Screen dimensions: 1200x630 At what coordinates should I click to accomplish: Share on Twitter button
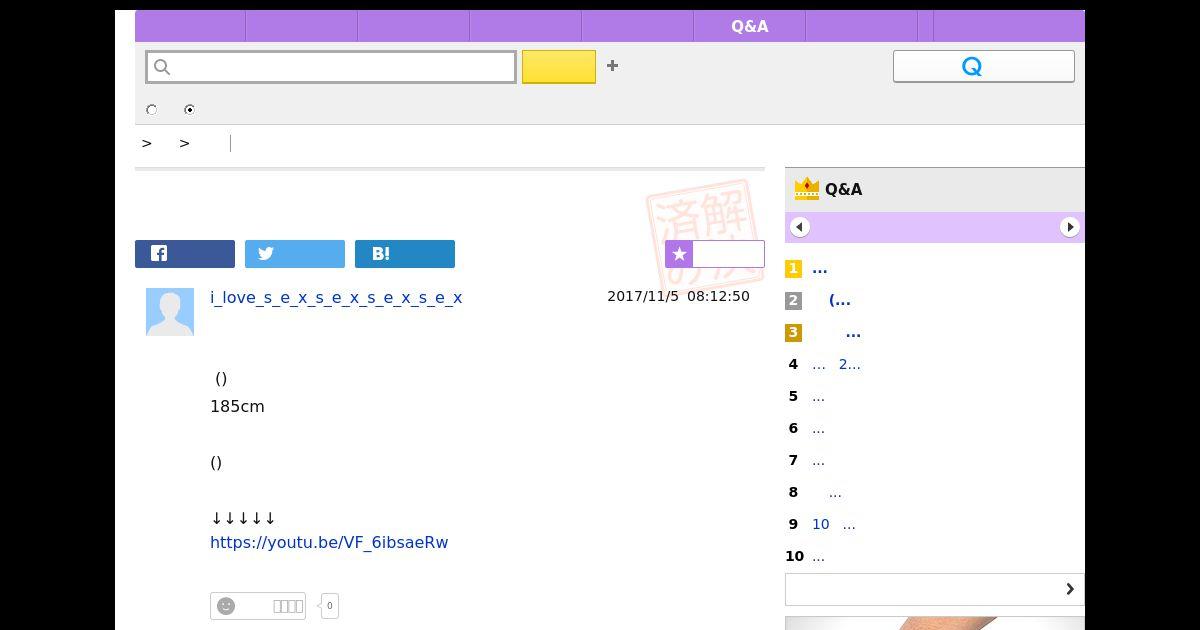point(295,254)
